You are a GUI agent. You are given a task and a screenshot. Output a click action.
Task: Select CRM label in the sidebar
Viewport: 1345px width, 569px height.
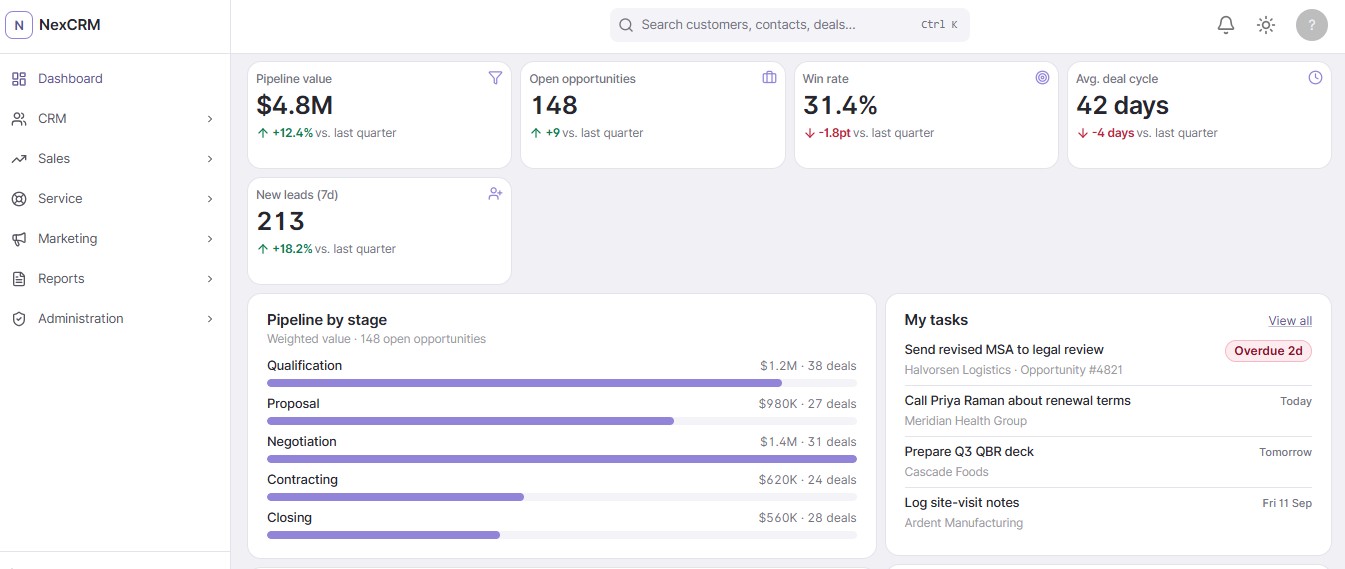click(x=52, y=119)
